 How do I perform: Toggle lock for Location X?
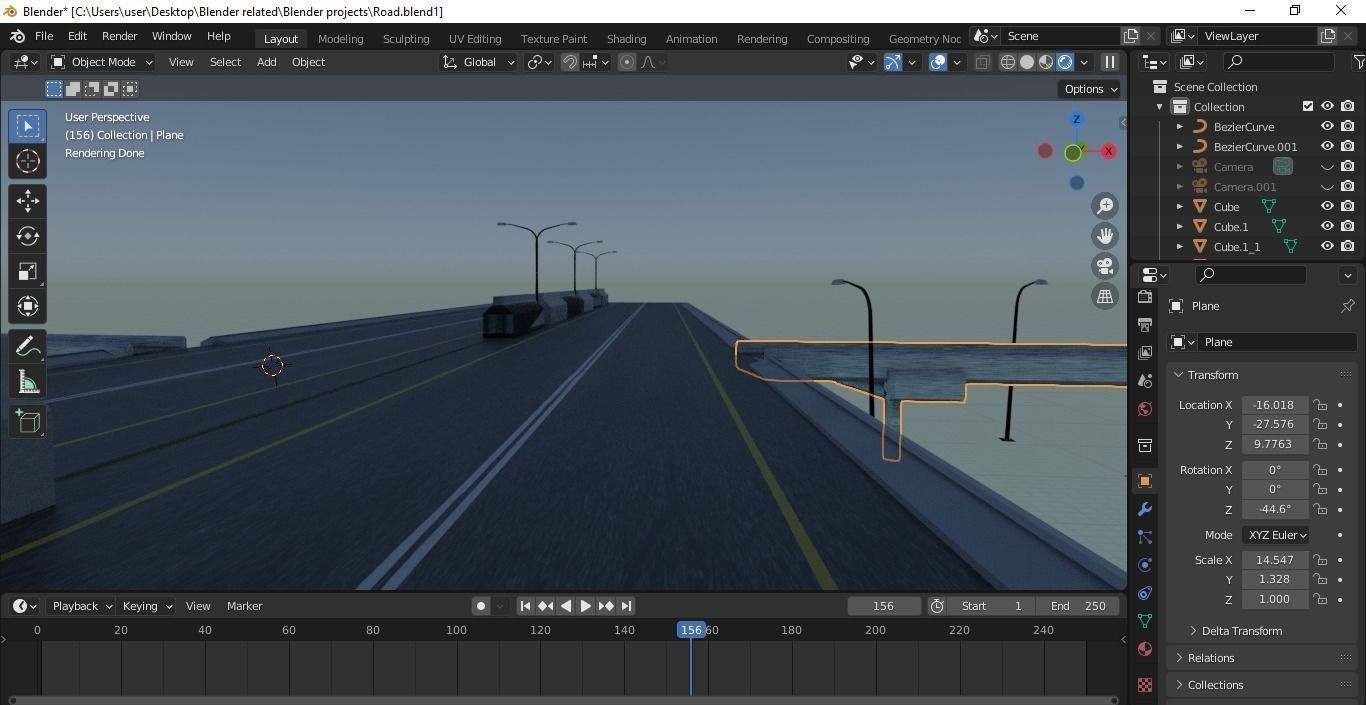1321,405
